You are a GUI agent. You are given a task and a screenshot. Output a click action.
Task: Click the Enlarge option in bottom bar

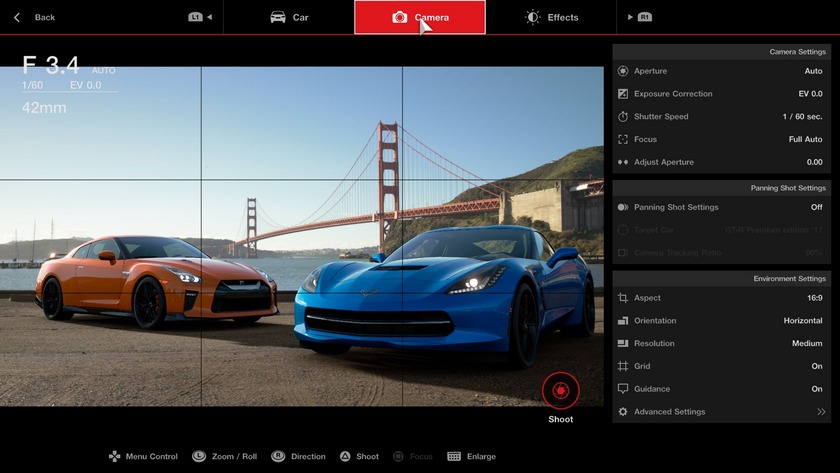pos(471,457)
